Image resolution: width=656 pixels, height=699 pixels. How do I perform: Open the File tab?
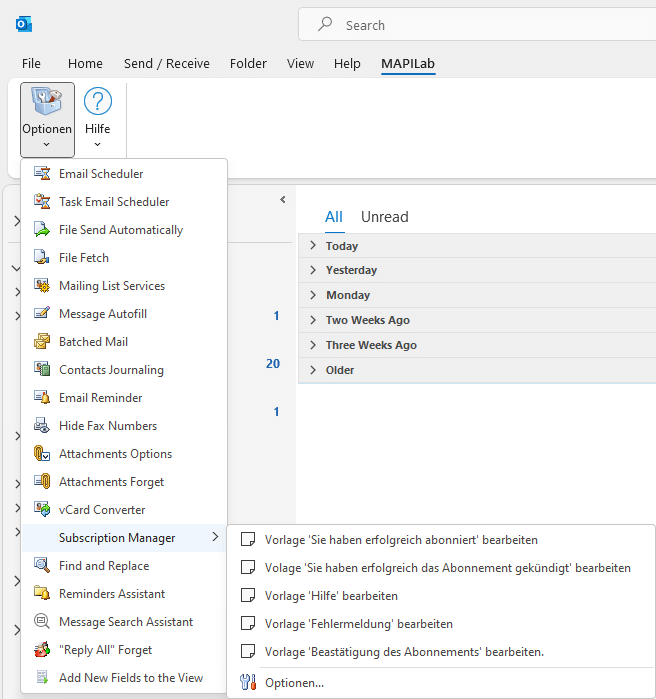point(31,64)
